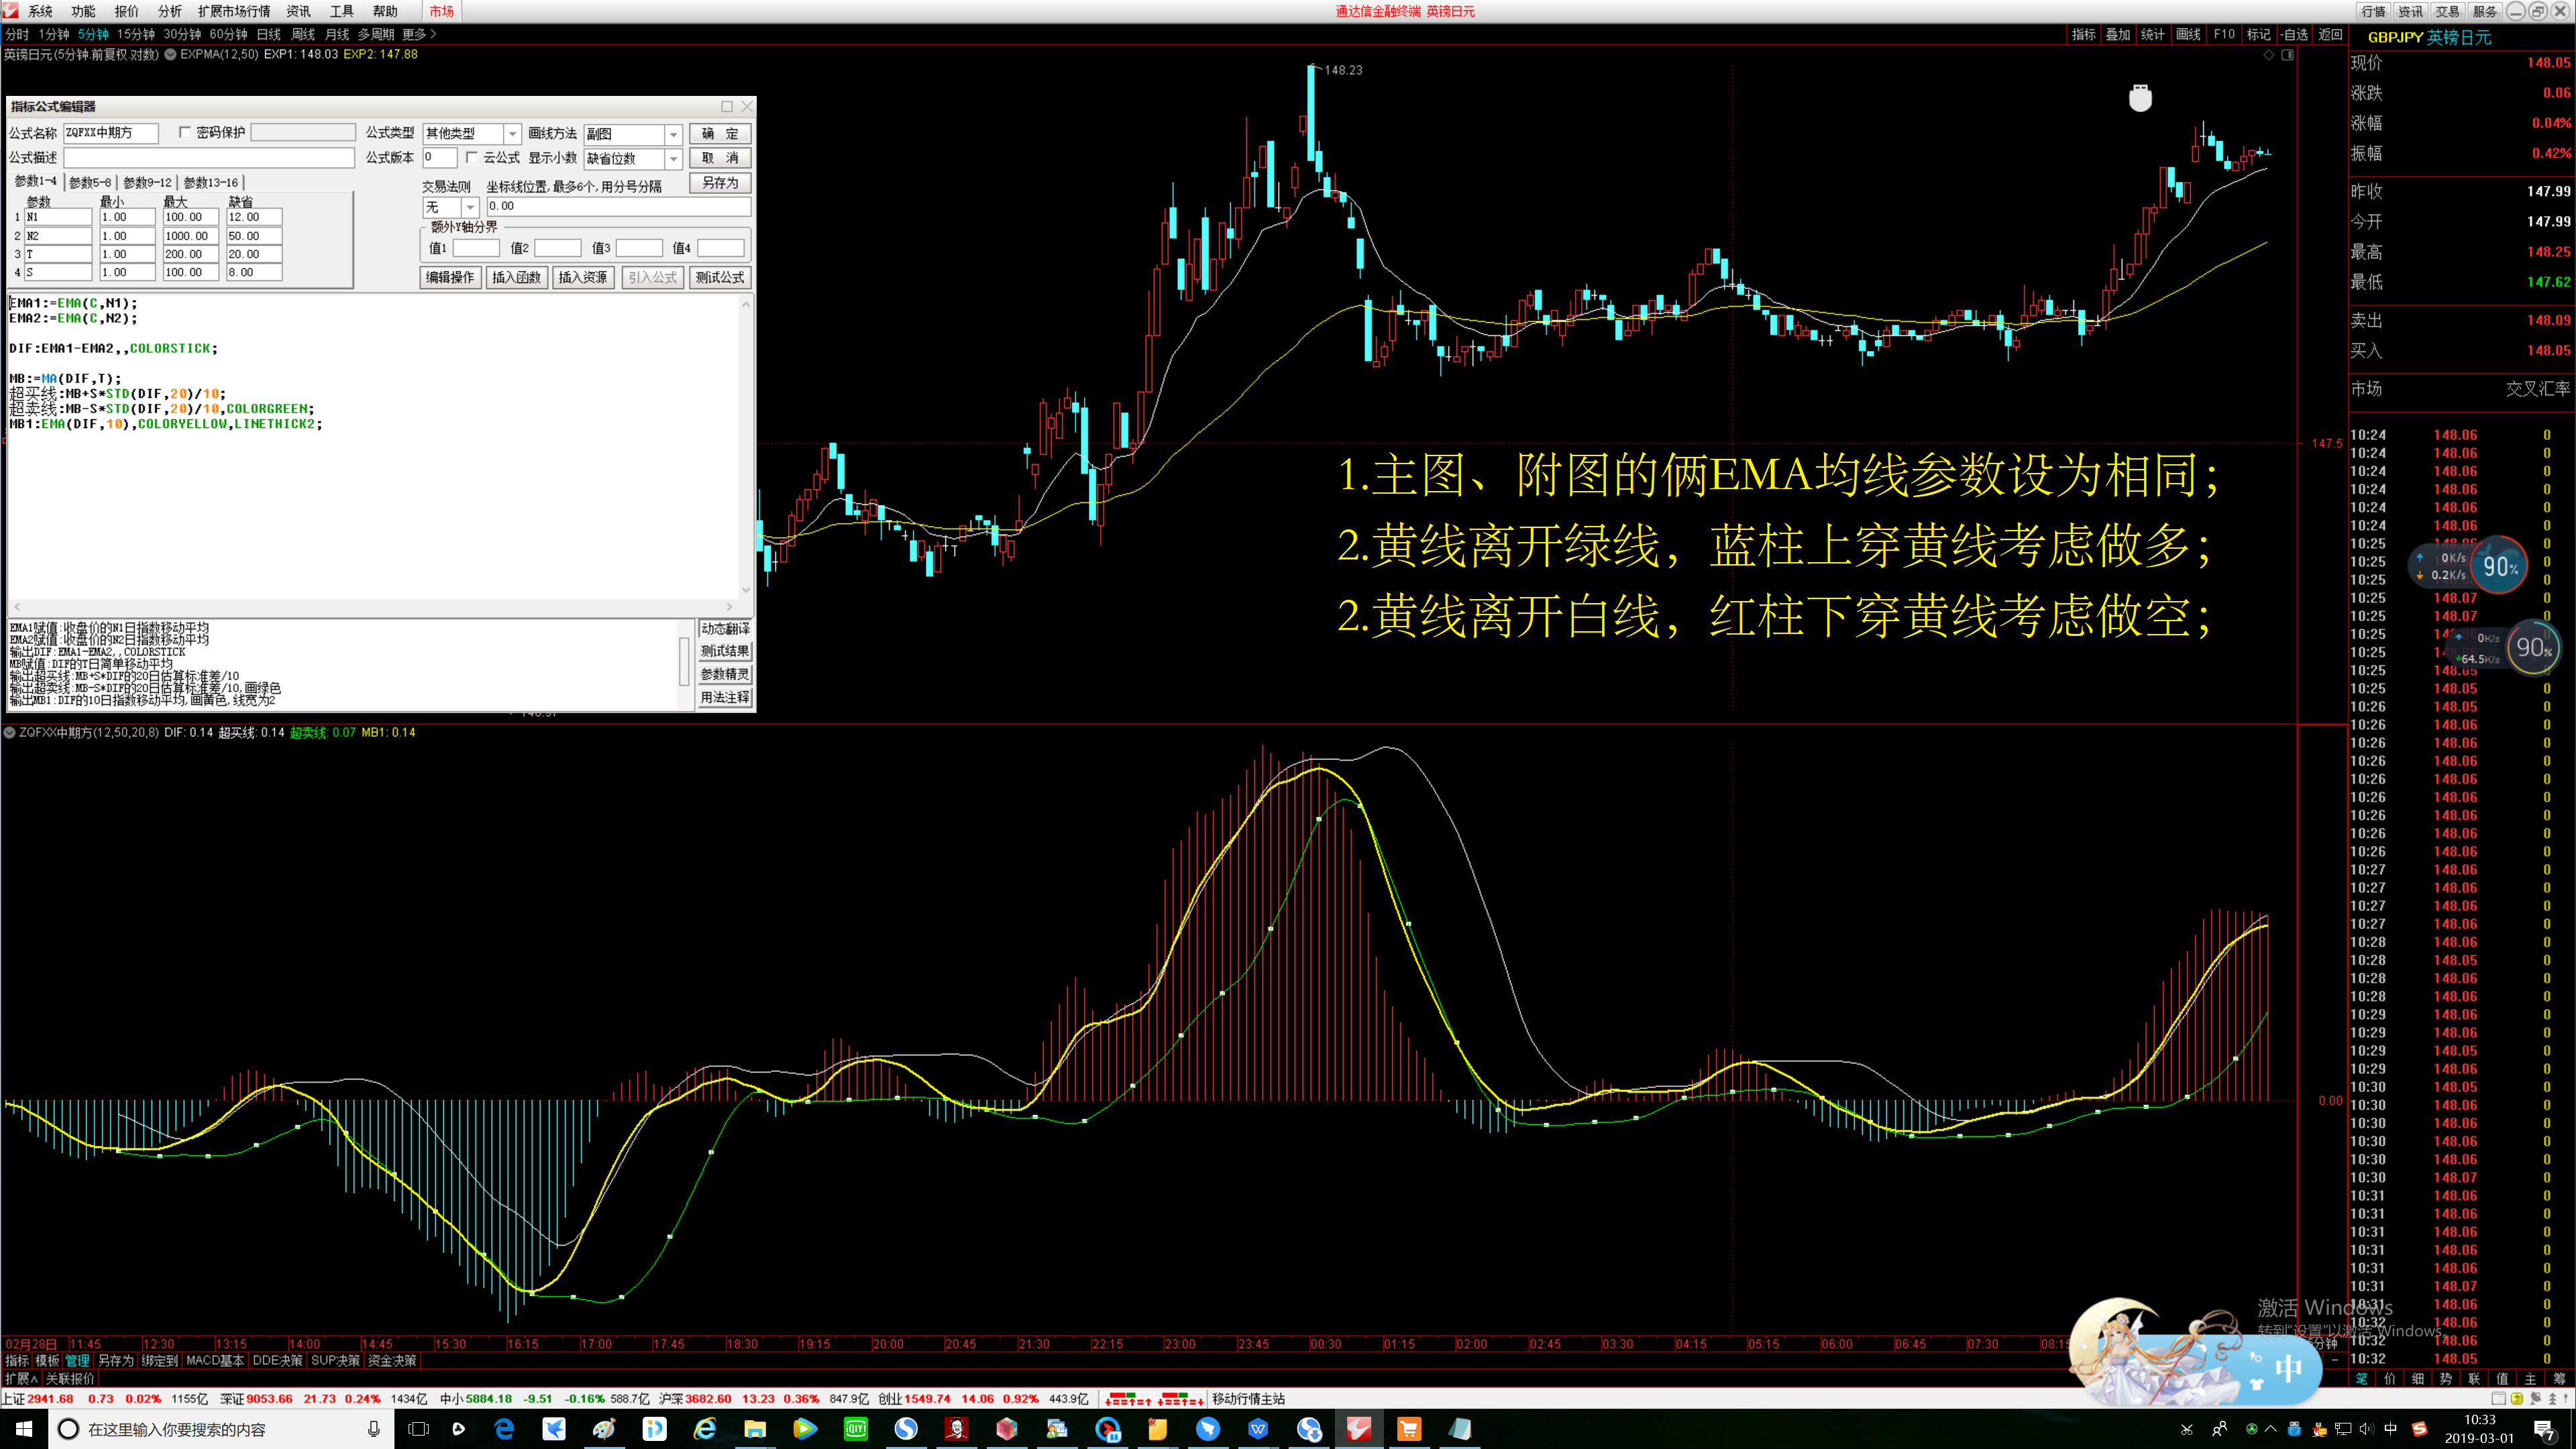
Task: Select the 15分钟 period tab
Action: point(136,34)
